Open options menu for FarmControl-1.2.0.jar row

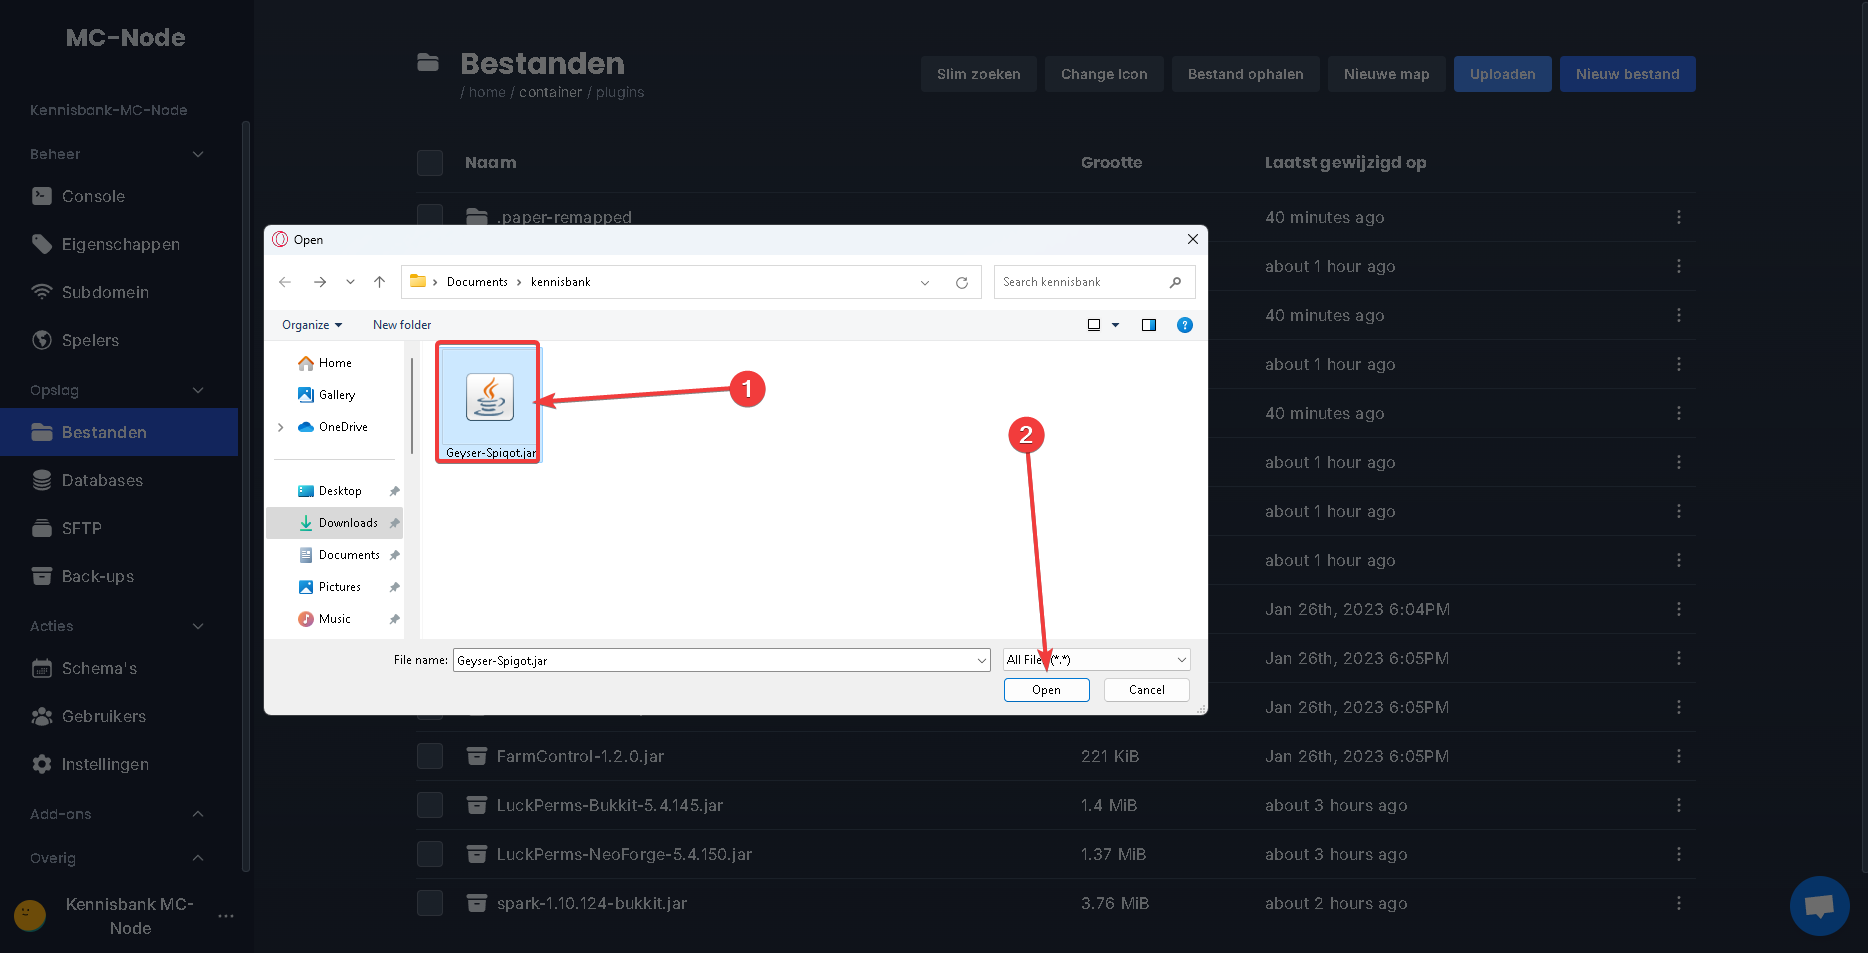[x=1678, y=756]
